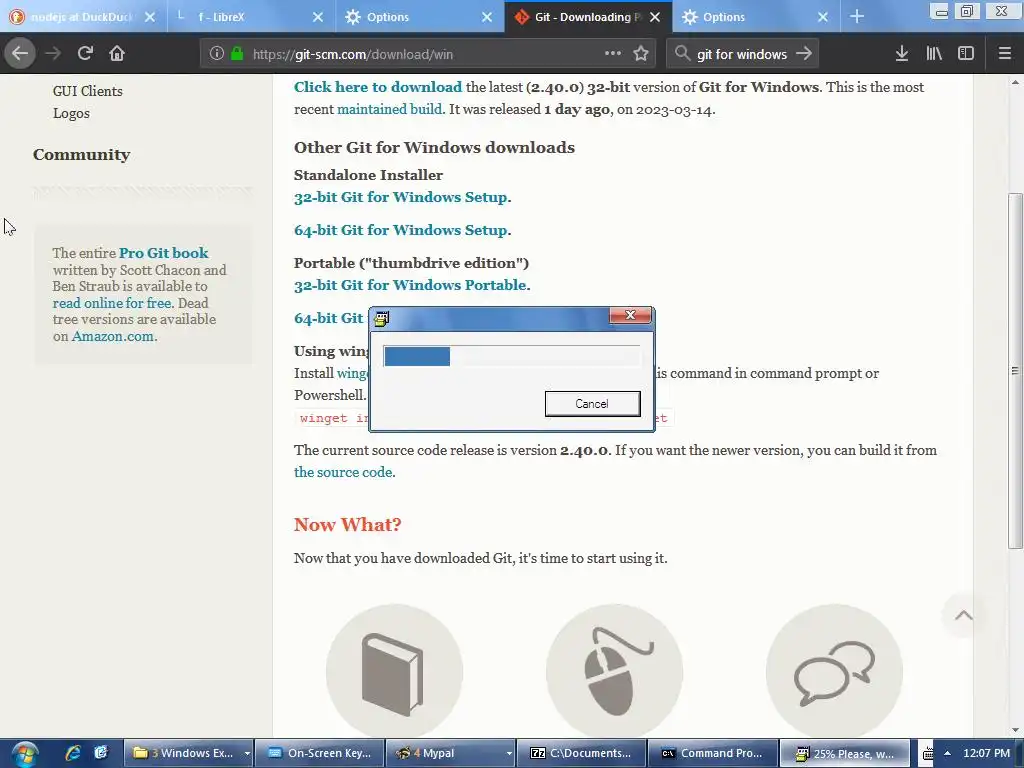Image resolution: width=1024 pixels, height=768 pixels.
Task: Click the chat bubbles icon circle
Action: [835, 672]
